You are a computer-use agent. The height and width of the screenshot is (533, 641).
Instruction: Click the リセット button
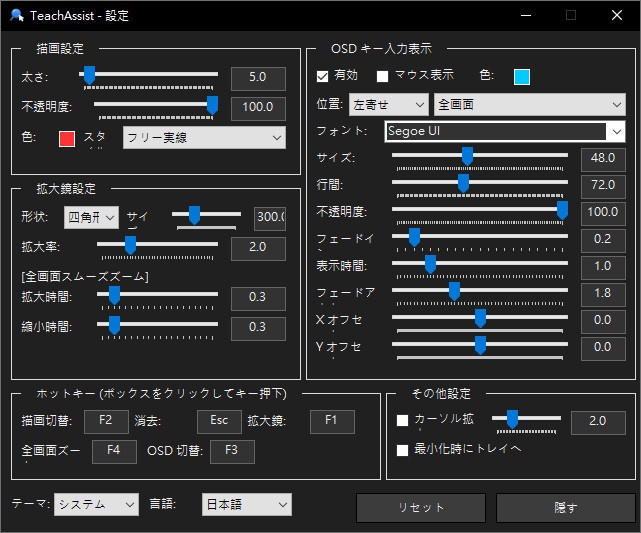421,508
